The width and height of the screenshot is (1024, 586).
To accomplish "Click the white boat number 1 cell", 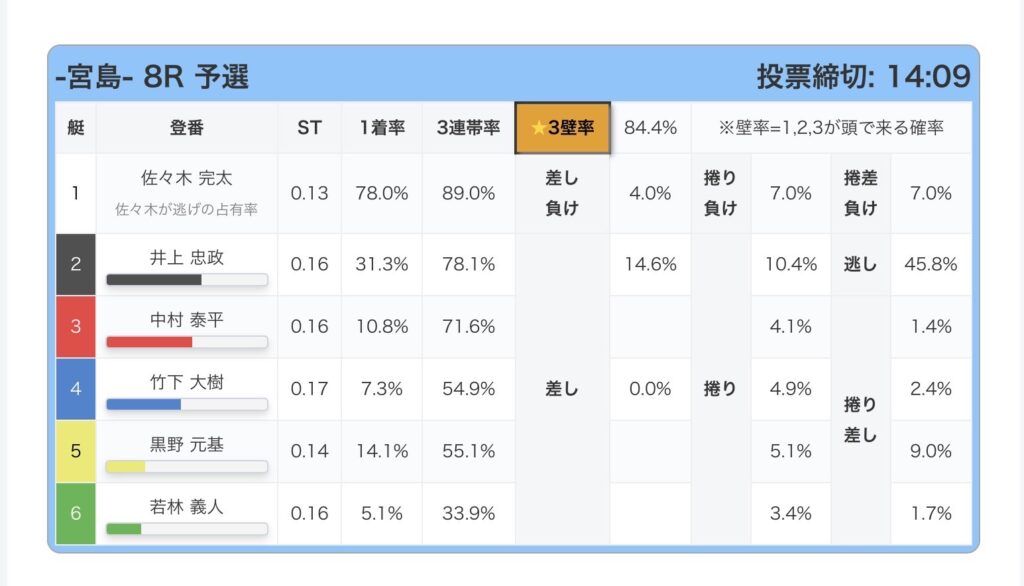I will [75, 192].
